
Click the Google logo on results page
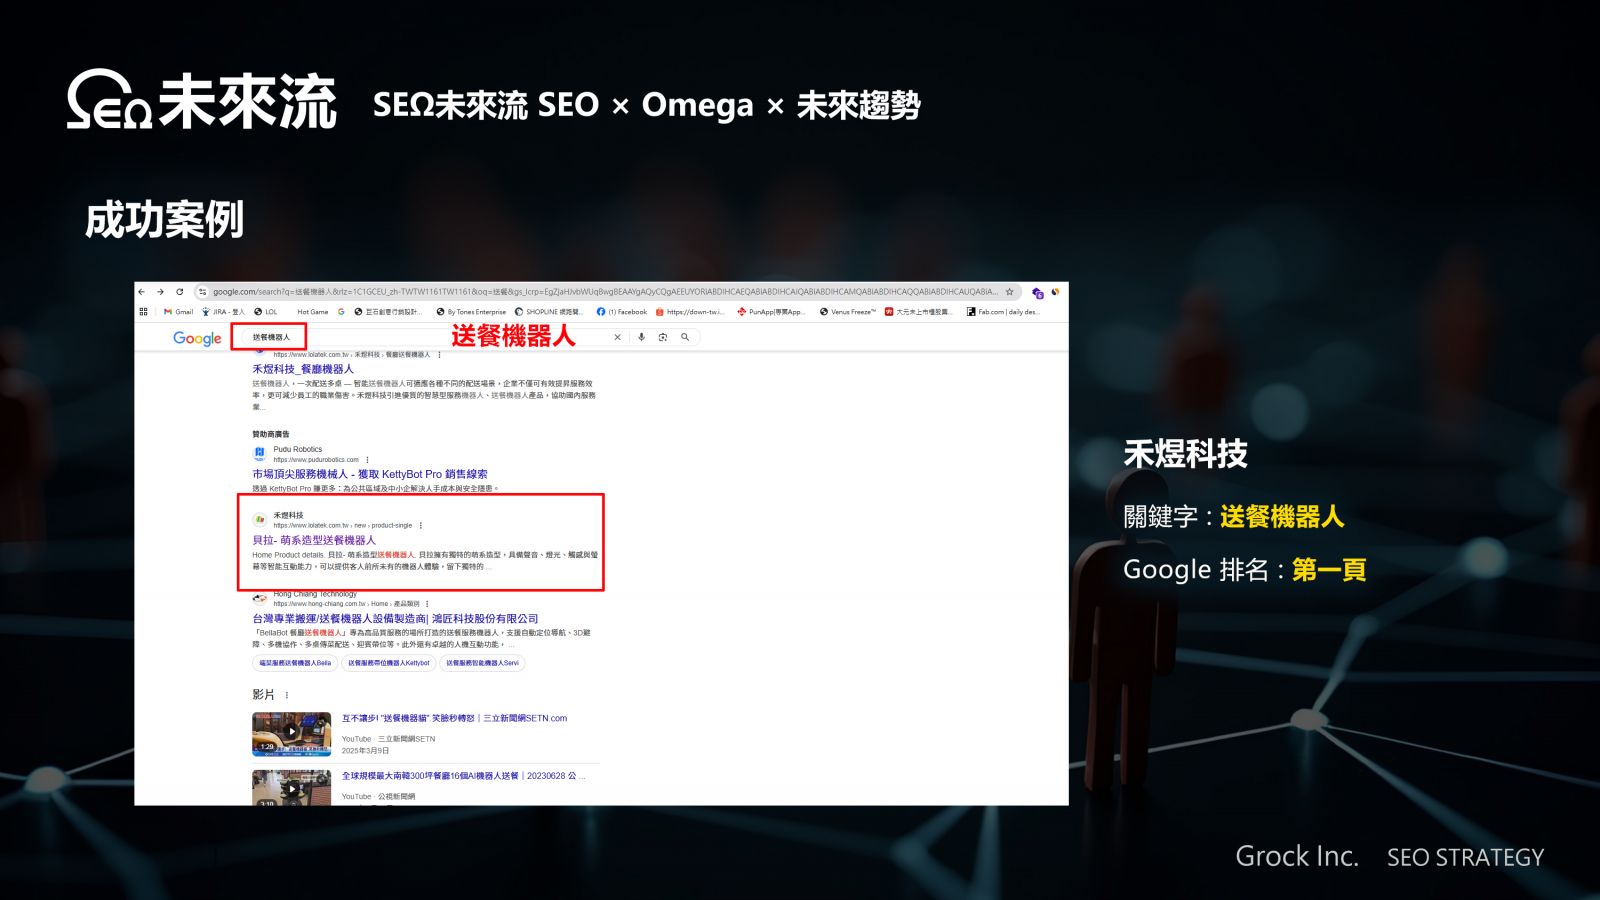[x=197, y=338]
